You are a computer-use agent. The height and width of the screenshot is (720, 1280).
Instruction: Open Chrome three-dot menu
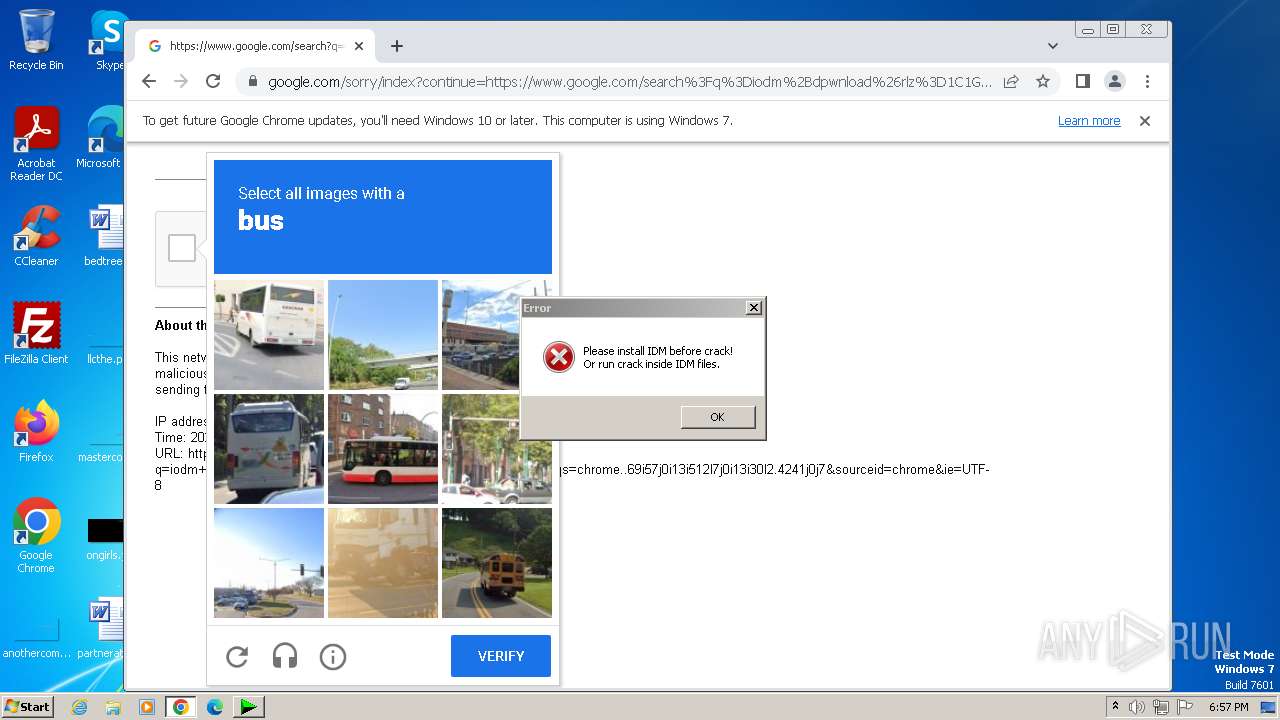click(x=1147, y=81)
